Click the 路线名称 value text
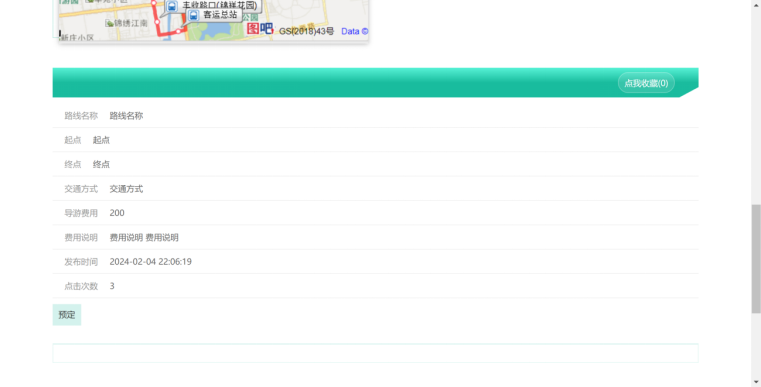The image size is (761, 387). 126,116
